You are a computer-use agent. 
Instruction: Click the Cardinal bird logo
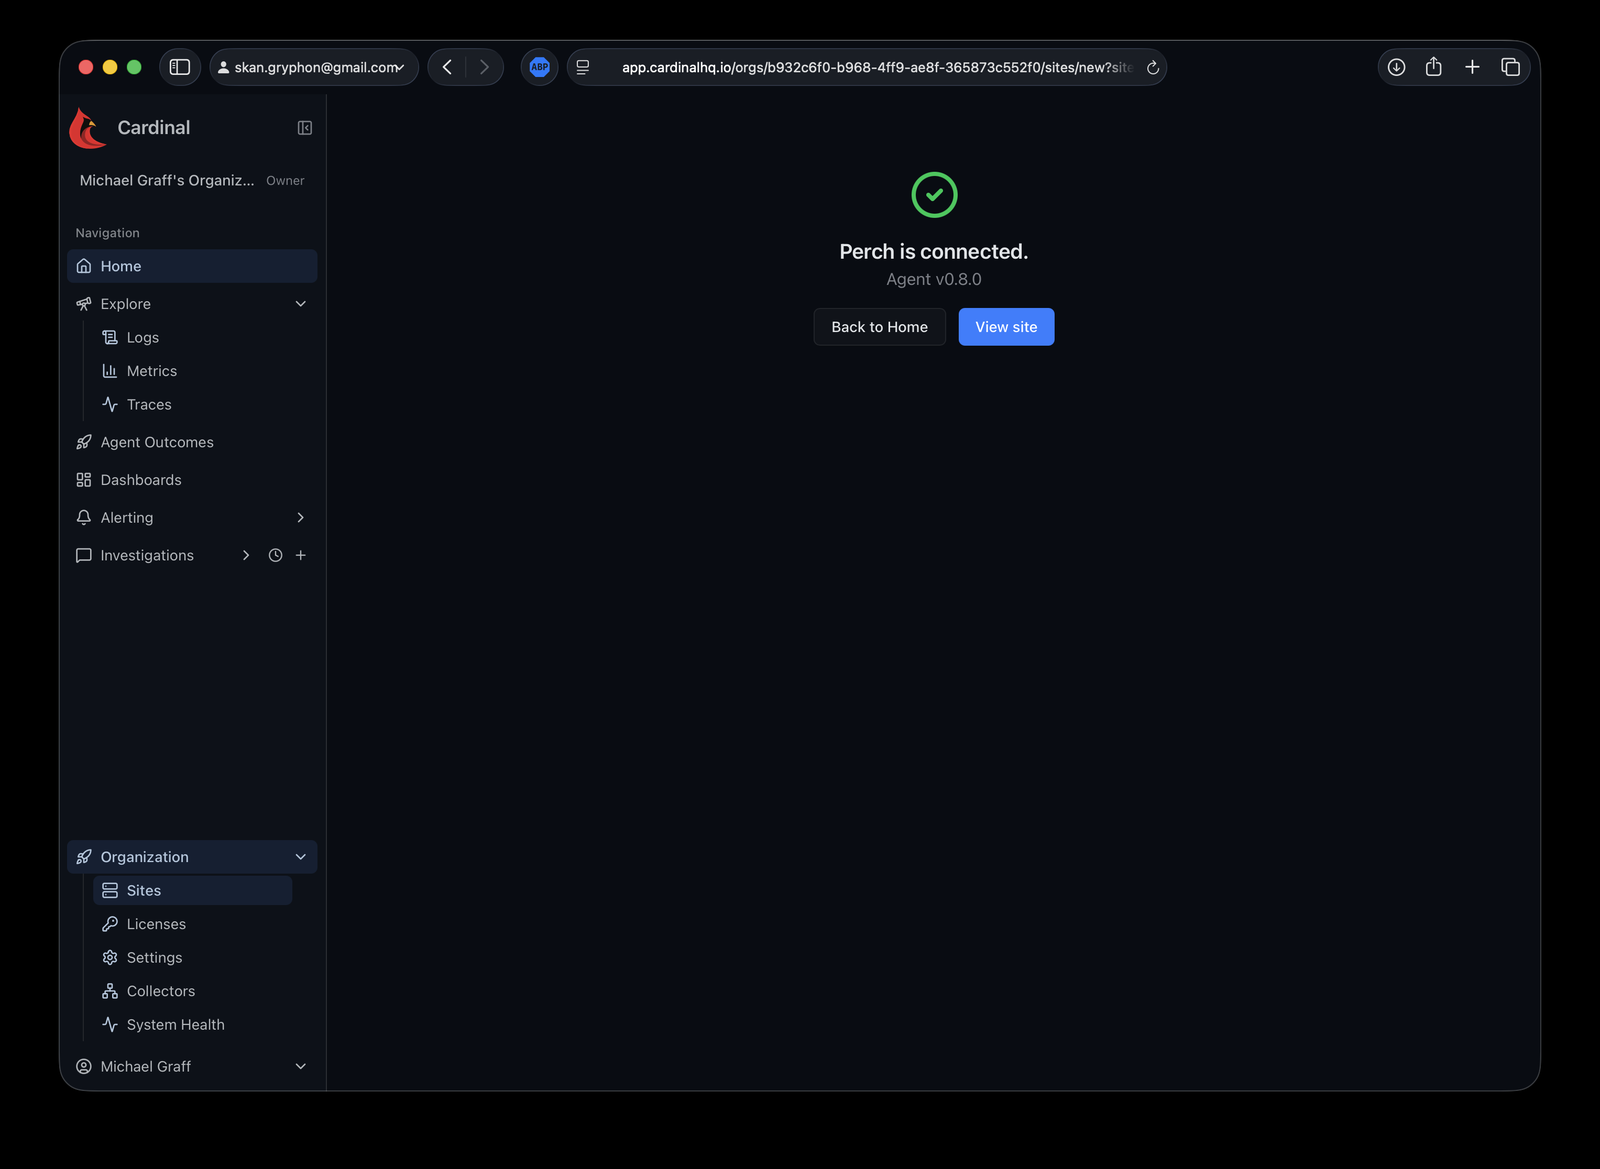(88, 128)
